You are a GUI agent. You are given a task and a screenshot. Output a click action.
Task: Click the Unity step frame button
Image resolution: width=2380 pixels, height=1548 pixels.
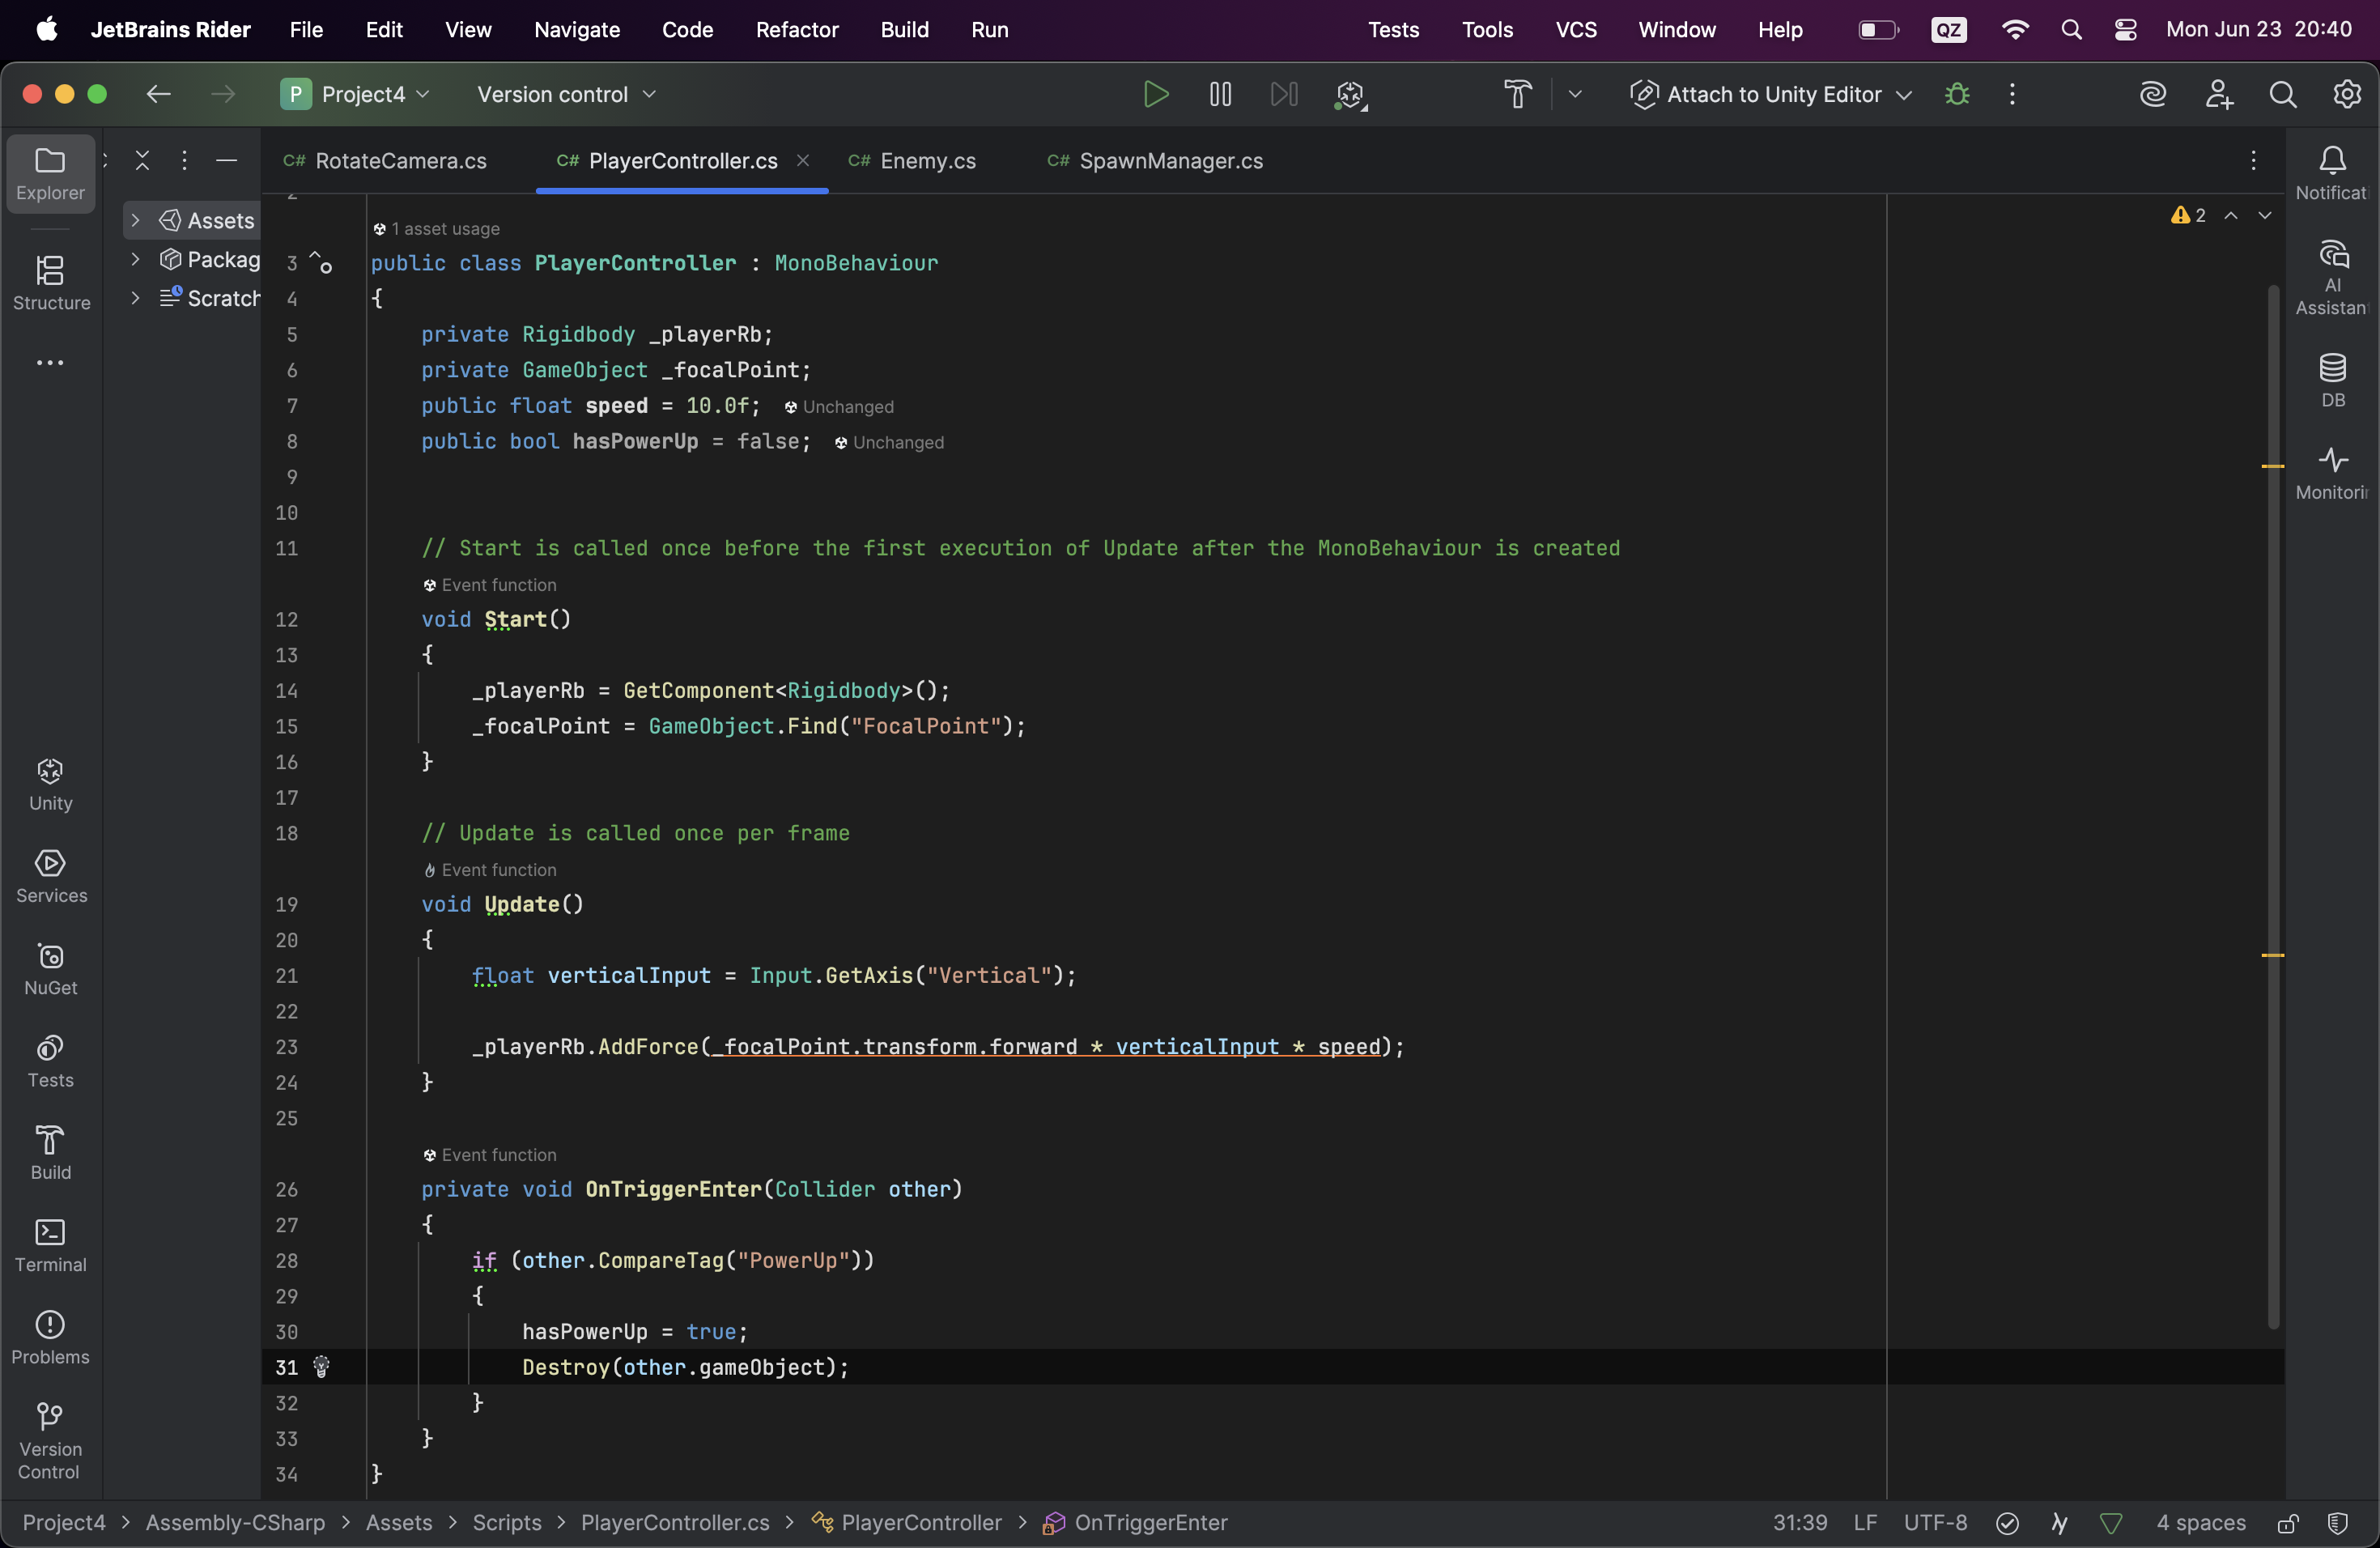[1284, 94]
